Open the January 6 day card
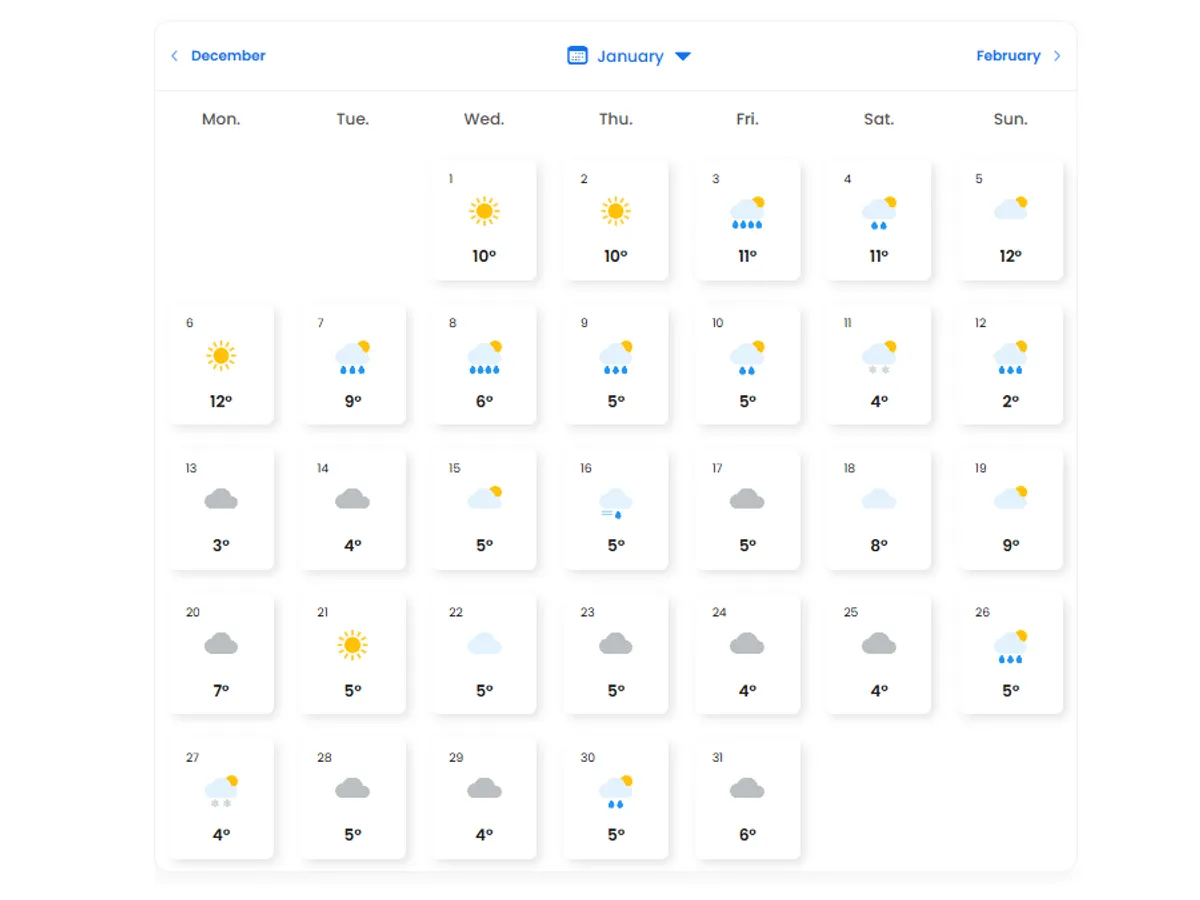Image resolution: width=1200 pixels, height=900 pixels. coord(221,365)
